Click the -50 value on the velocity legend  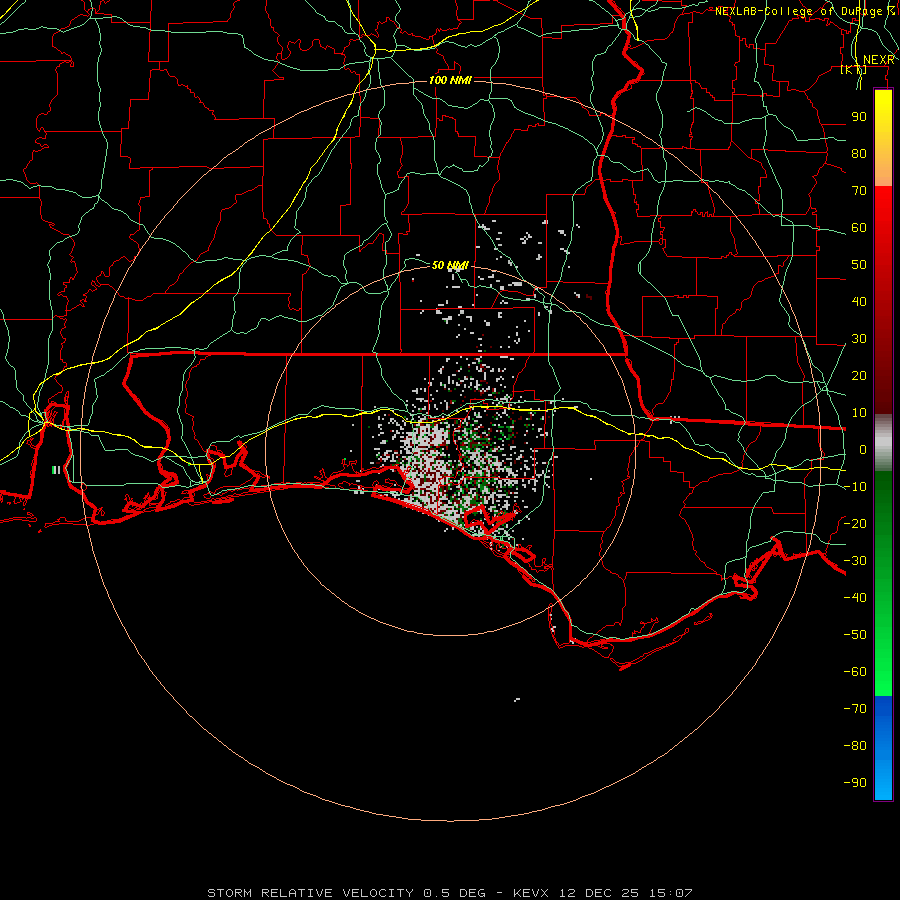[855, 634]
